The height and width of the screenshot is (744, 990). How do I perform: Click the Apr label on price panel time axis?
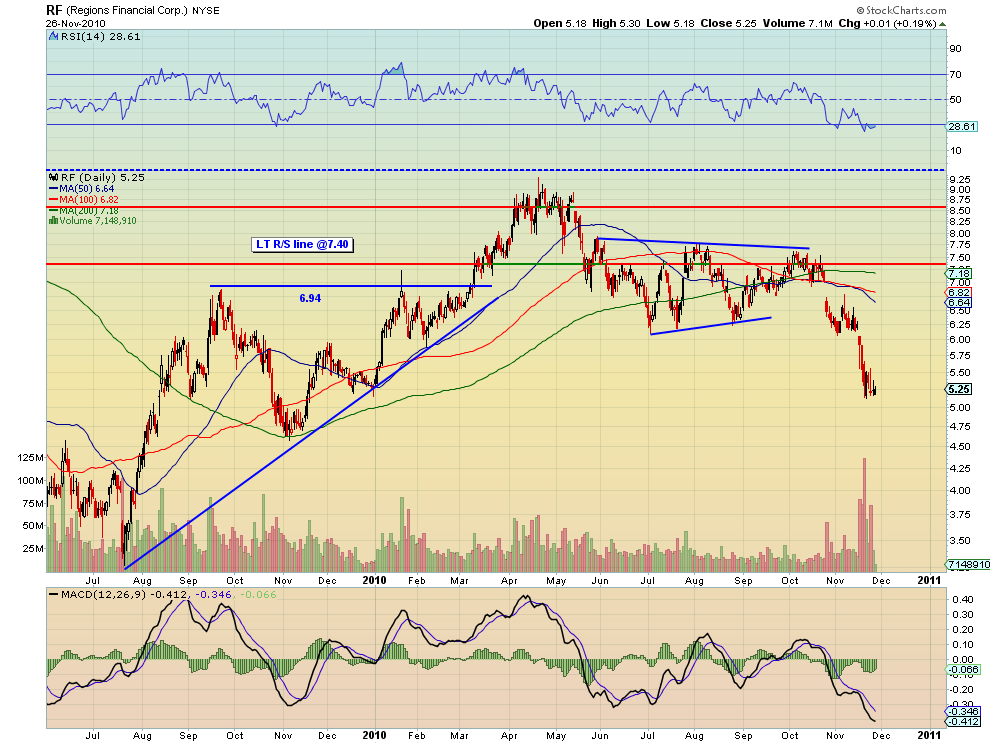tap(509, 580)
